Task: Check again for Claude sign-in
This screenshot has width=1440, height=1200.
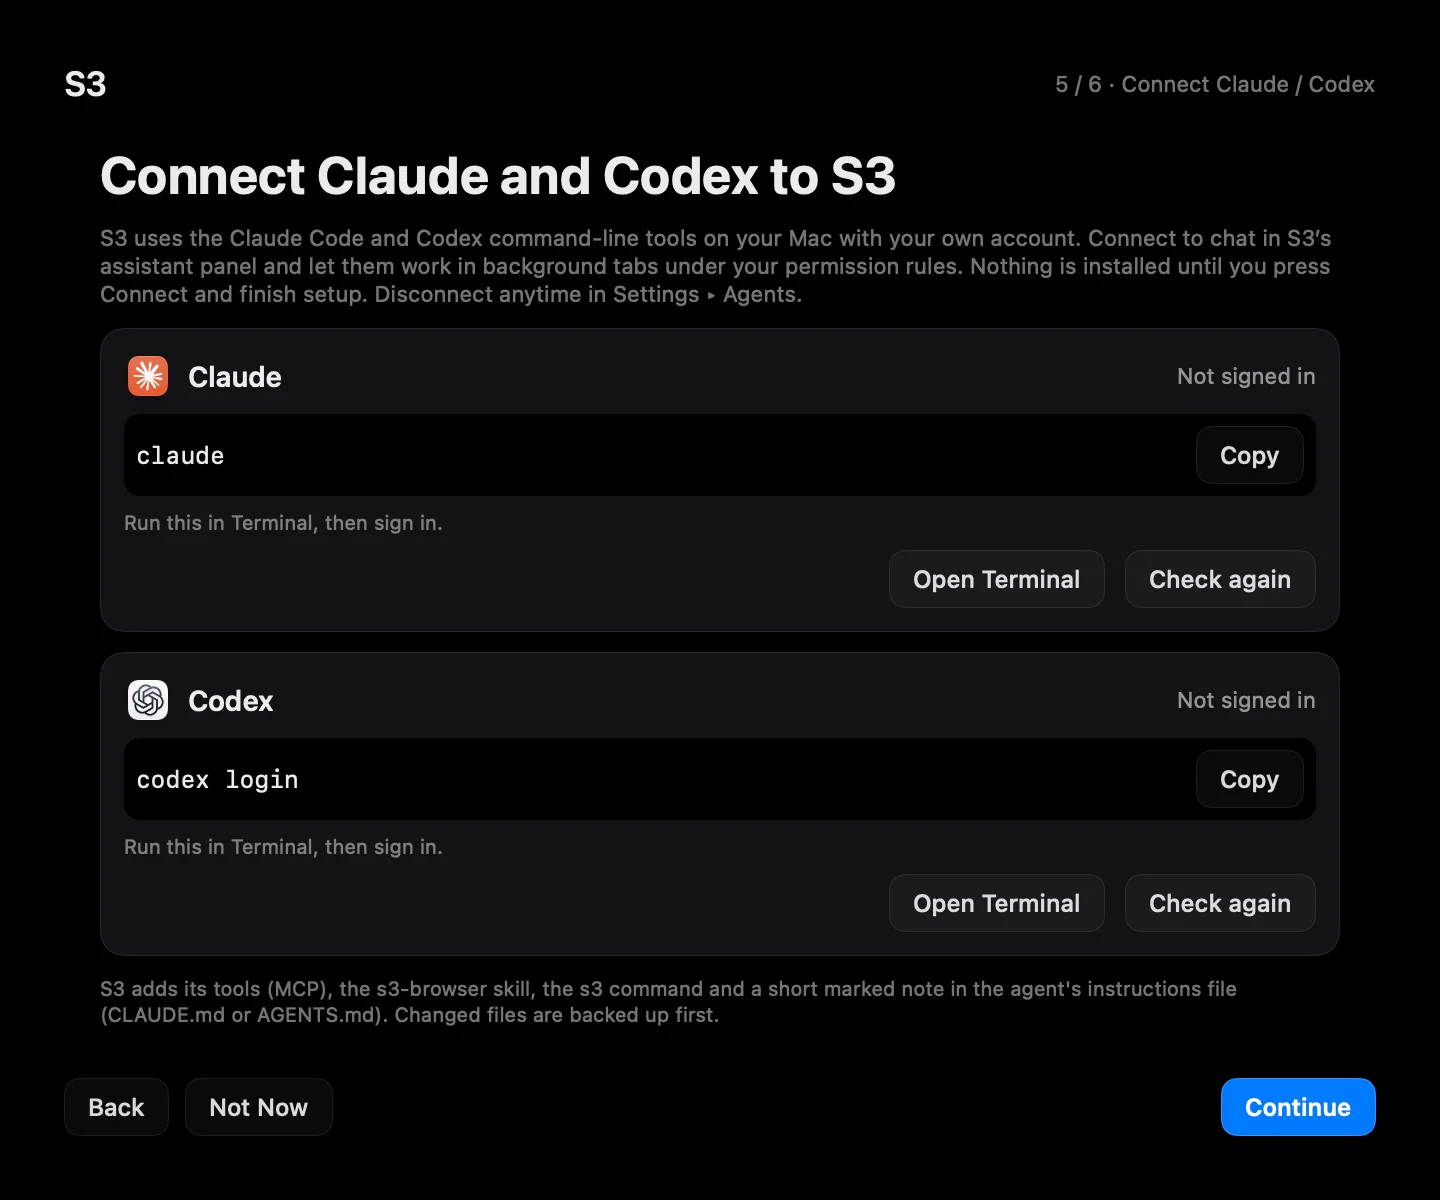Action: point(1220,579)
